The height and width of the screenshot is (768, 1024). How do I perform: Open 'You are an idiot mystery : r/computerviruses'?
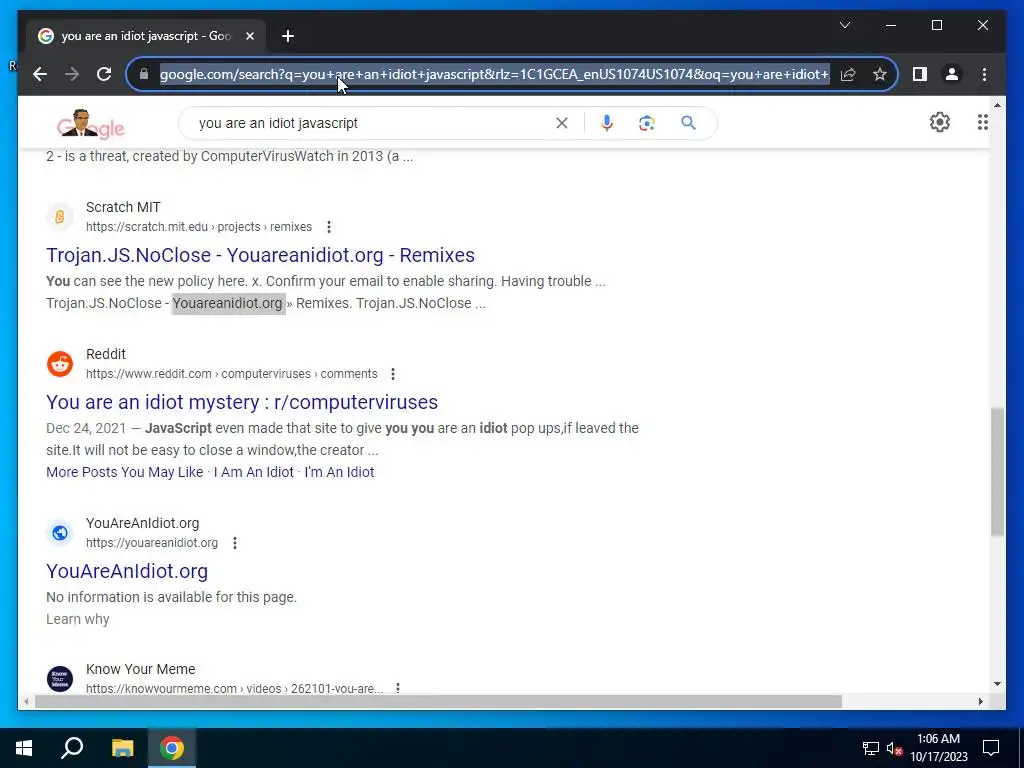click(x=242, y=402)
